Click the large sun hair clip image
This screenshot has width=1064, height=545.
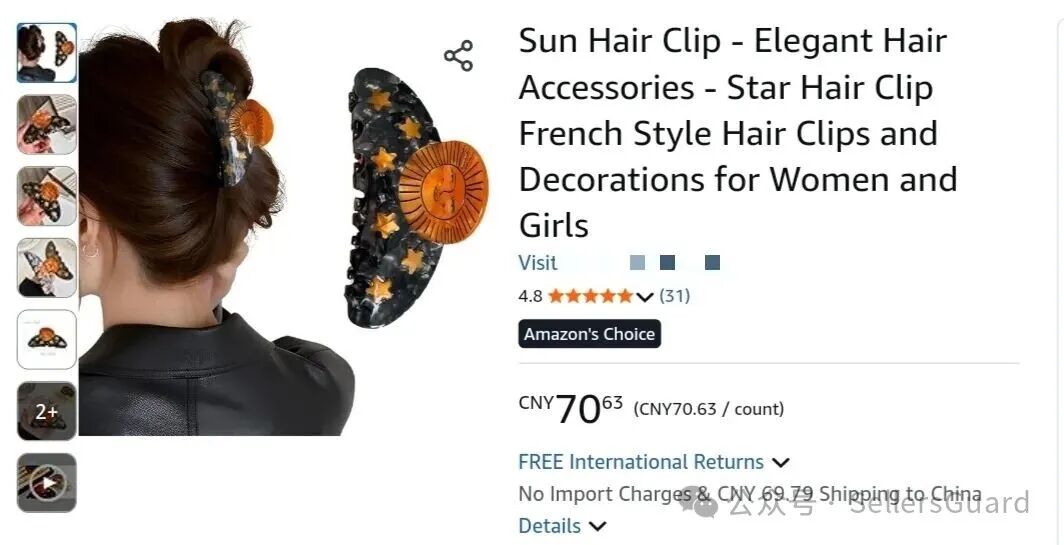tap(416, 197)
